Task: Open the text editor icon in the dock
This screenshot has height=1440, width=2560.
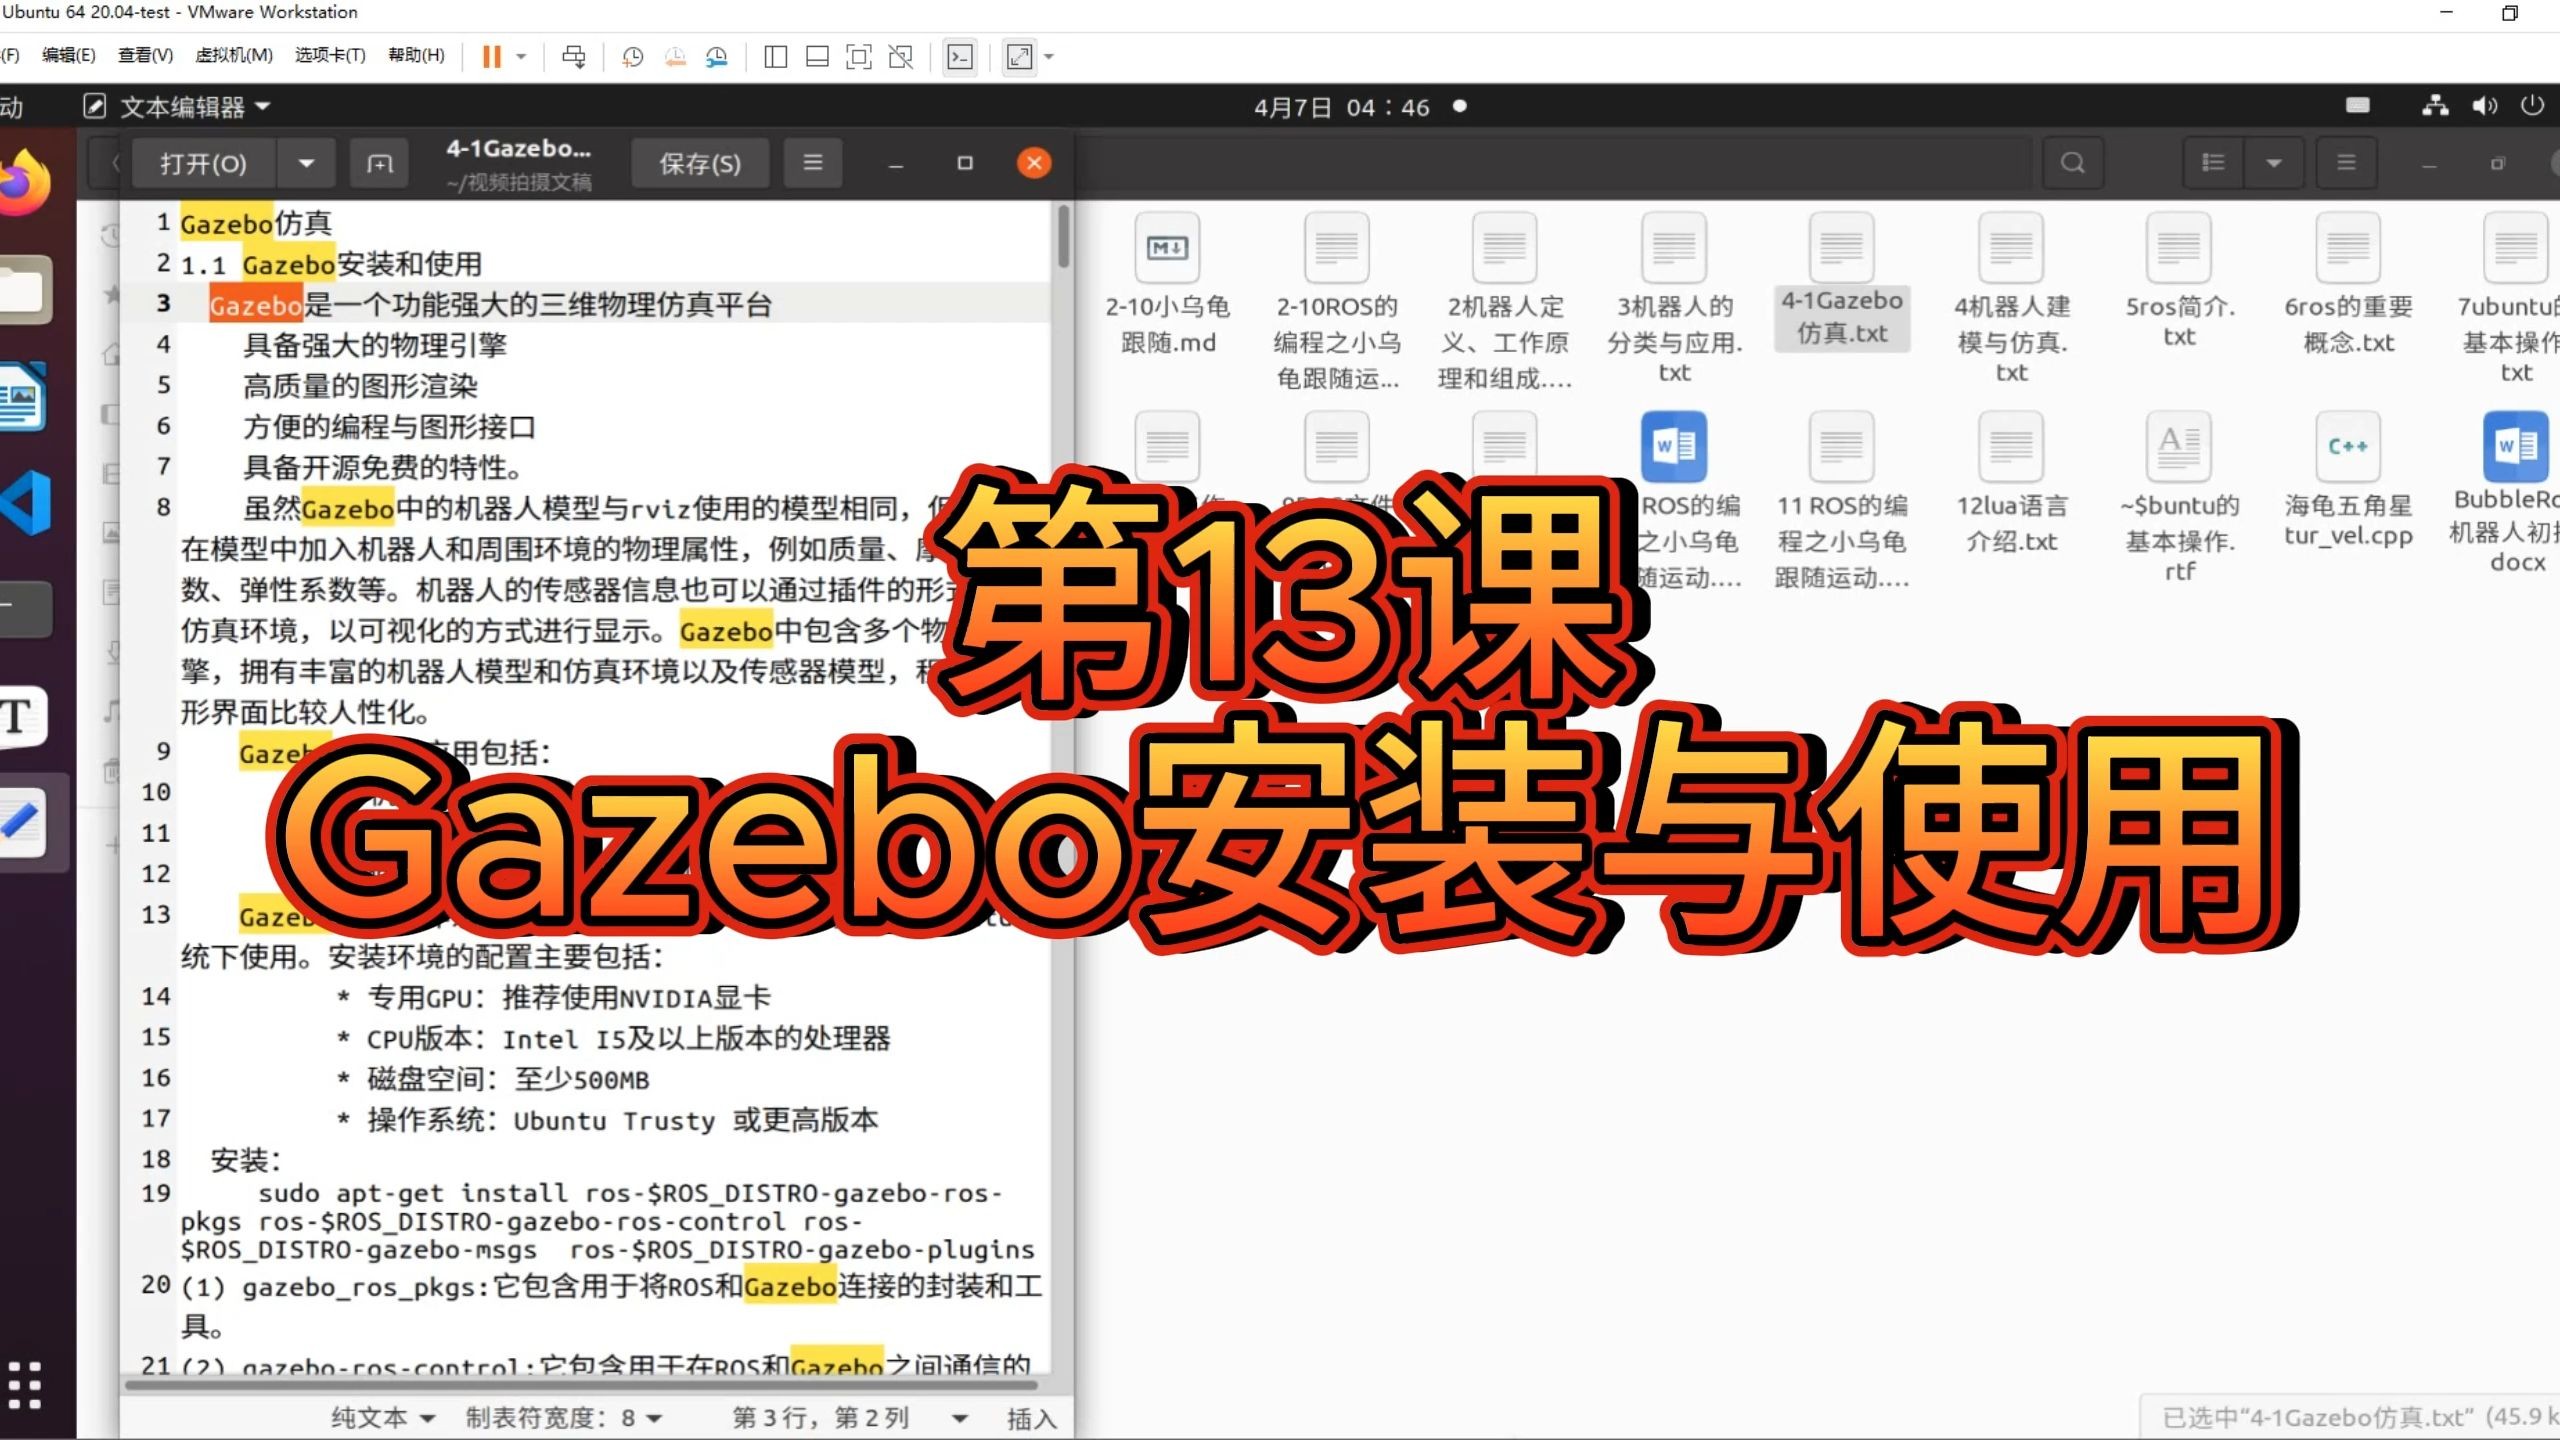Action: [22, 822]
